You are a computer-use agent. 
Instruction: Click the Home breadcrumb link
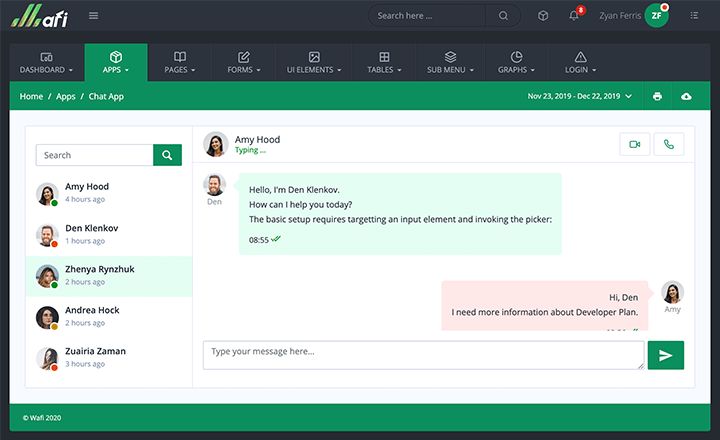[x=31, y=96]
